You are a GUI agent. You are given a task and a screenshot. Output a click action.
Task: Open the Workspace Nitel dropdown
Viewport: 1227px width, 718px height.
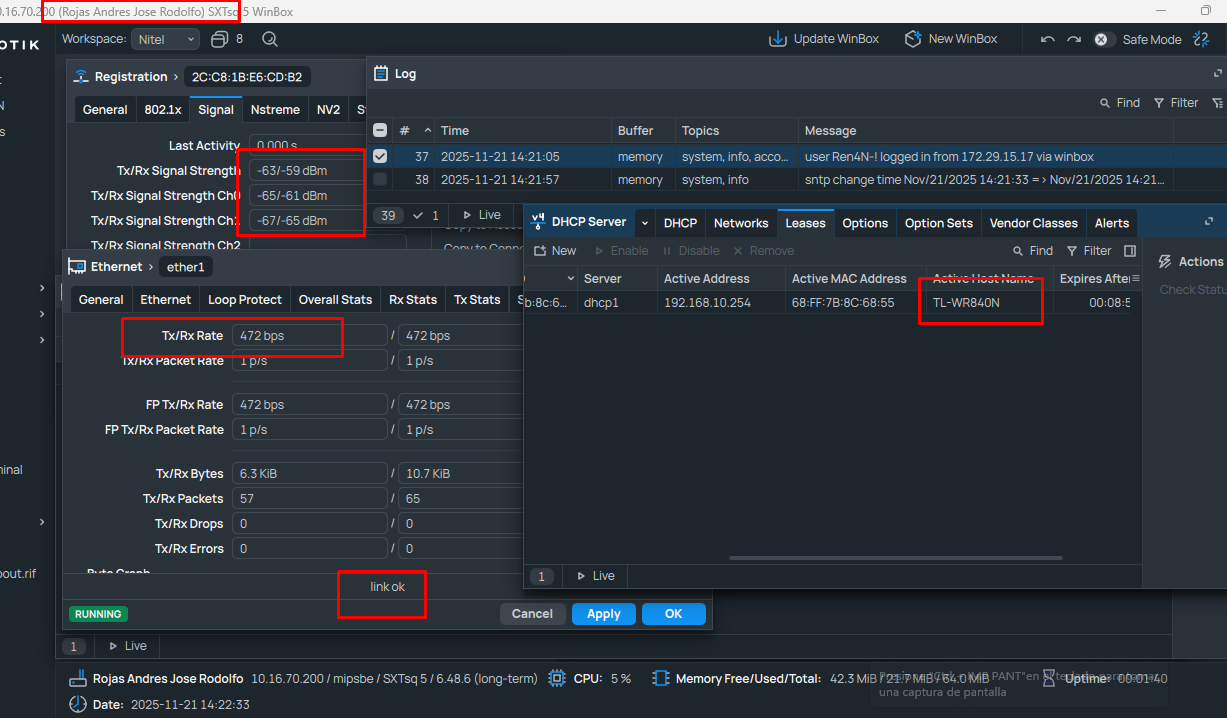[165, 39]
